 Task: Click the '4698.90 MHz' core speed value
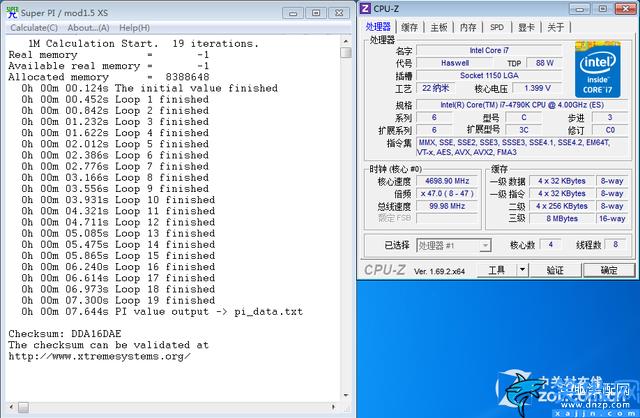click(447, 181)
